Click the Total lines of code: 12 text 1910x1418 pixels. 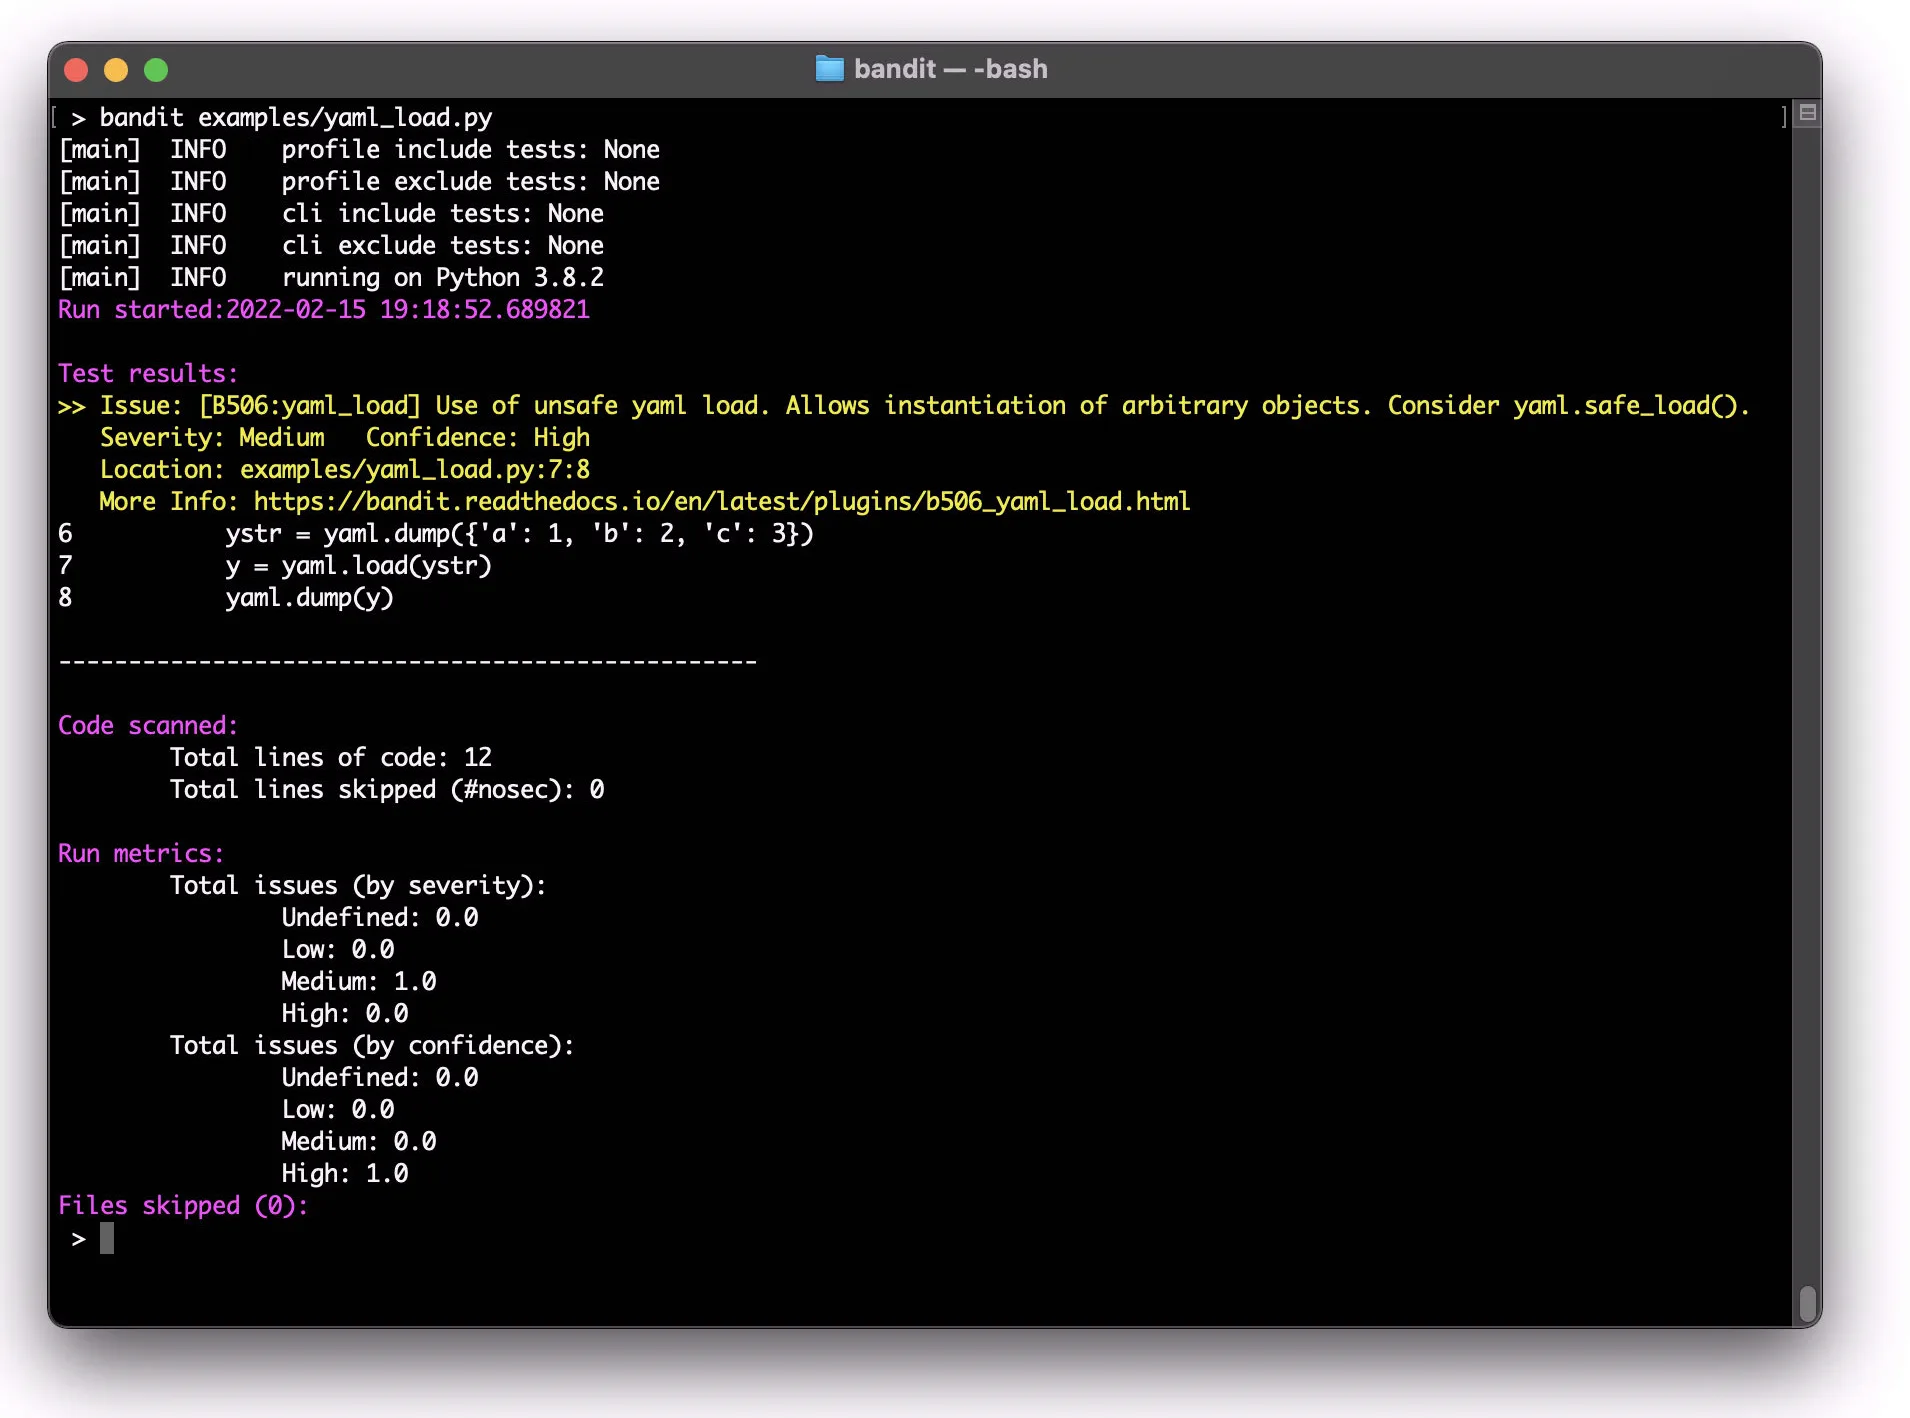click(x=331, y=757)
